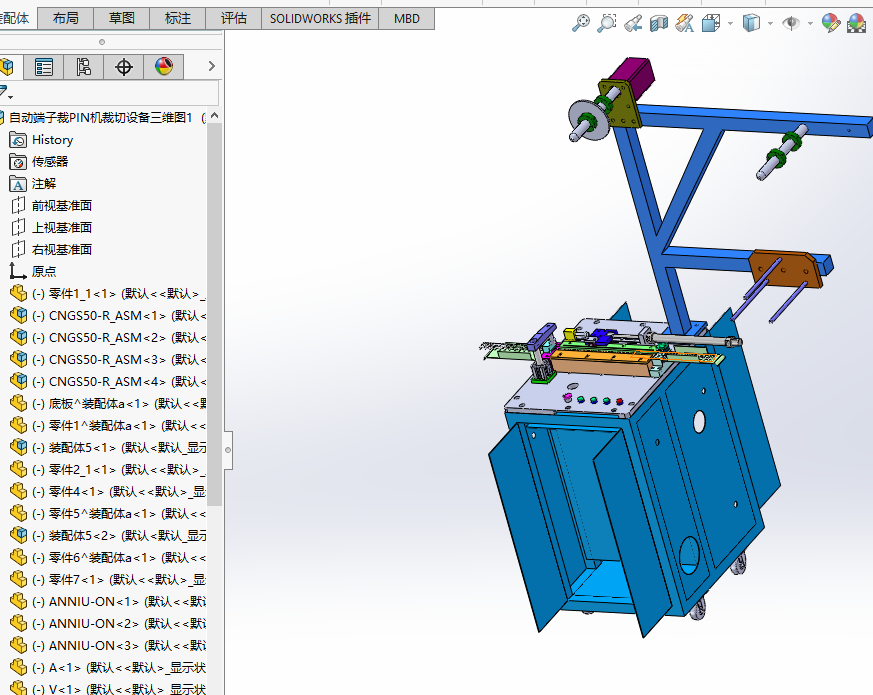873x695 pixels.
Task: Click Zoom to Fit icon
Action: pyautogui.click(x=581, y=23)
